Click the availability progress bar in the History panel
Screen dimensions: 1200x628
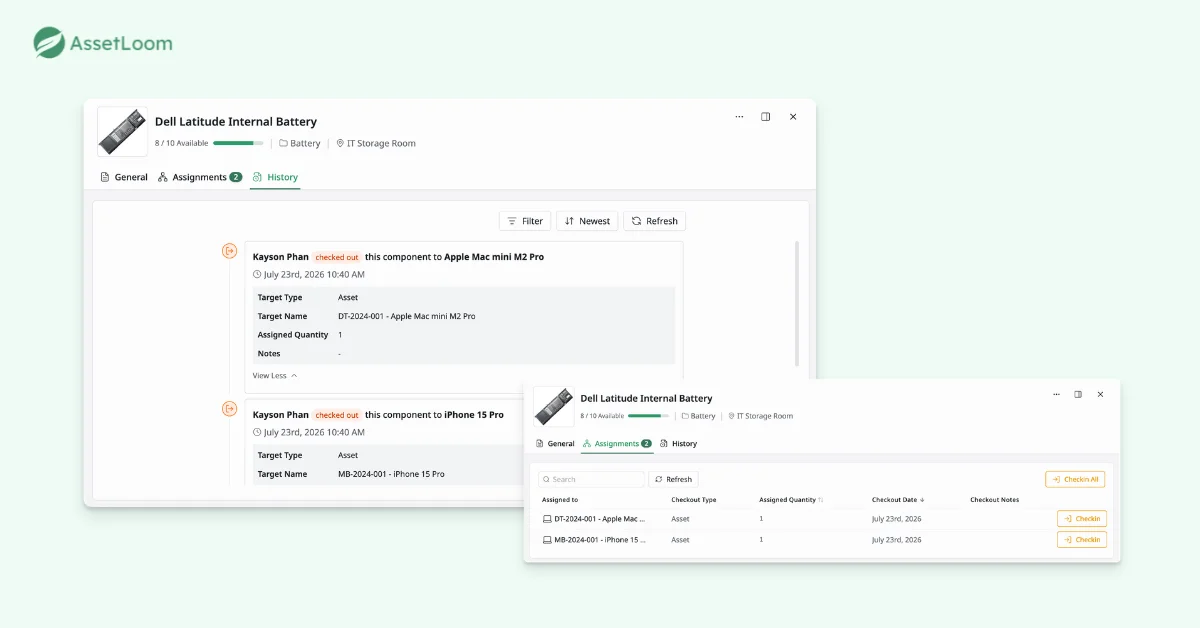point(238,143)
